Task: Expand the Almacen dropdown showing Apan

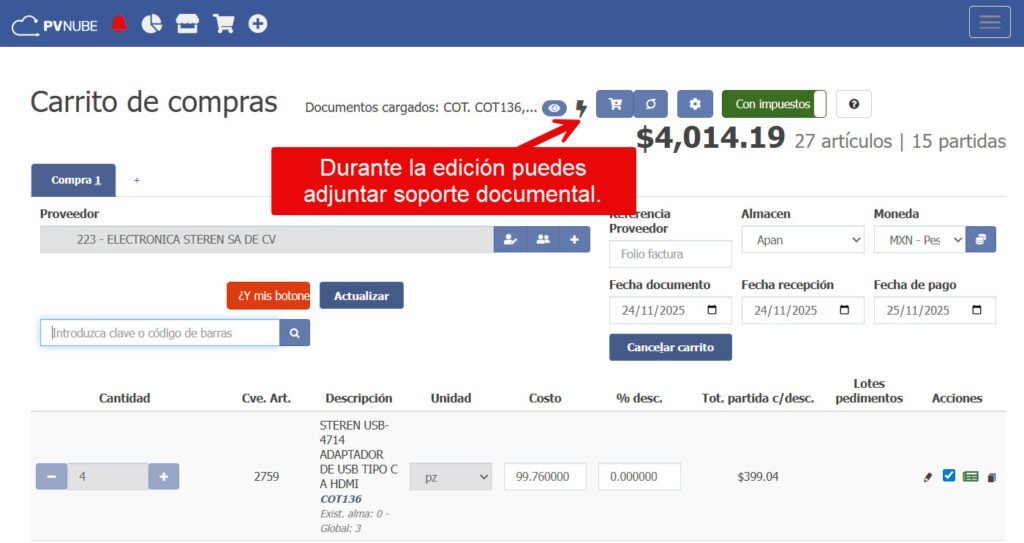Action: pos(802,240)
